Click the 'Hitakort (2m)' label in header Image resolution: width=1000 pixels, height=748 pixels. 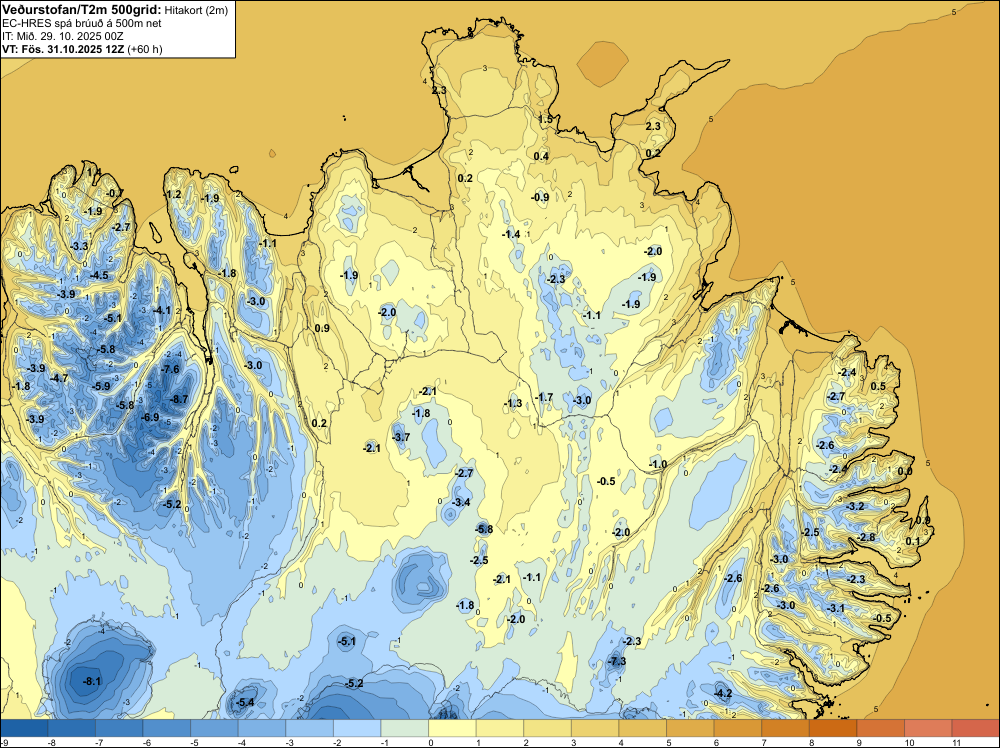[196, 10]
